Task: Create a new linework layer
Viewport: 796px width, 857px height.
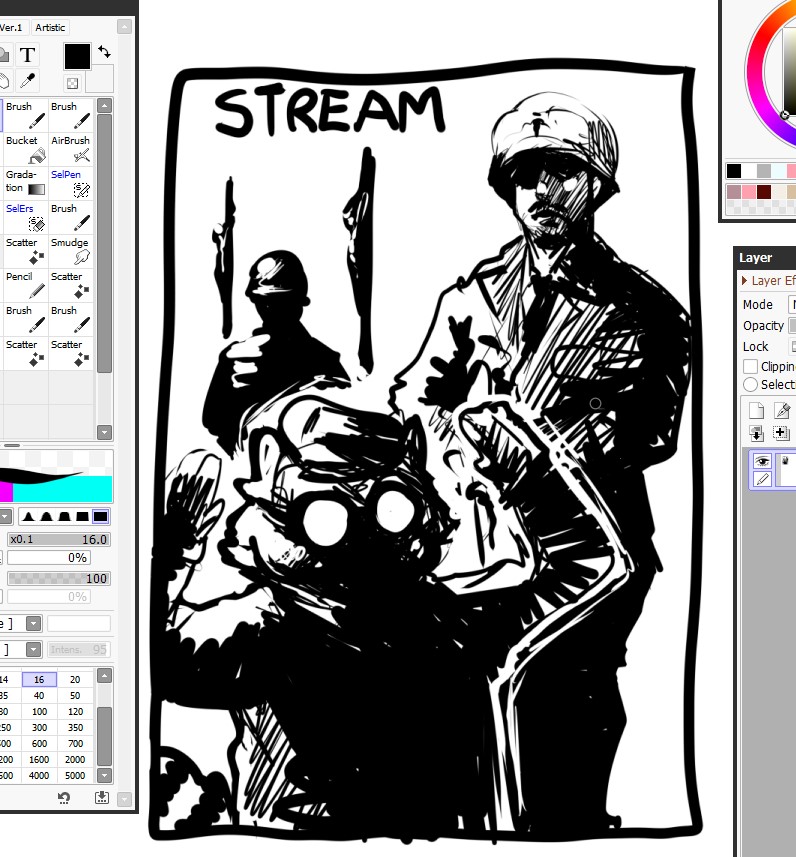Action: pos(782,410)
